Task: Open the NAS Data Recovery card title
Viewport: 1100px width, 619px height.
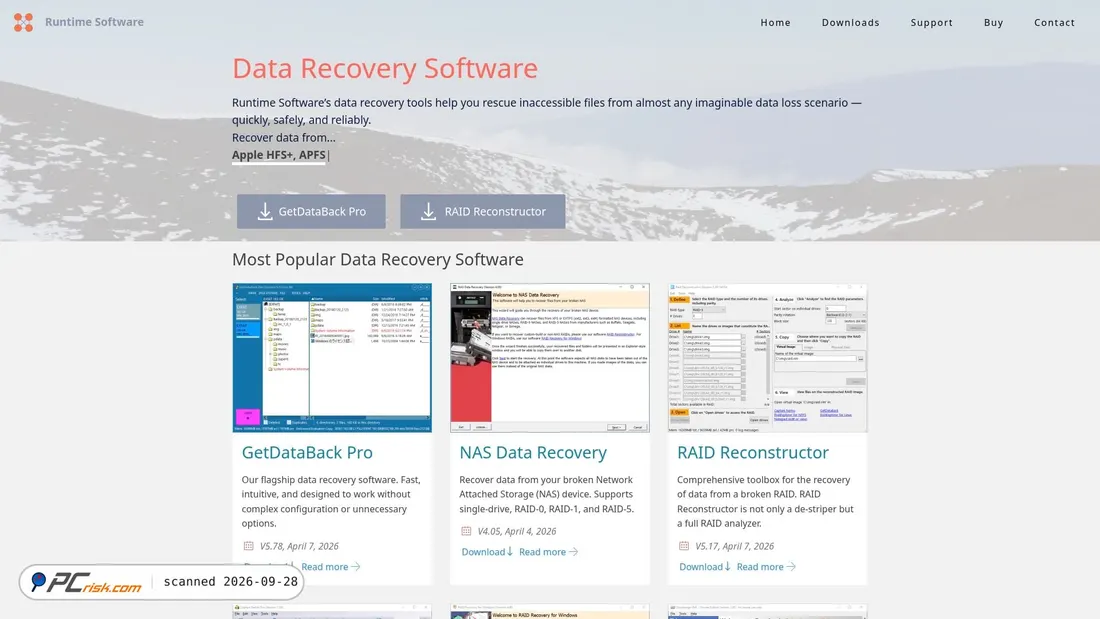Action: click(533, 453)
